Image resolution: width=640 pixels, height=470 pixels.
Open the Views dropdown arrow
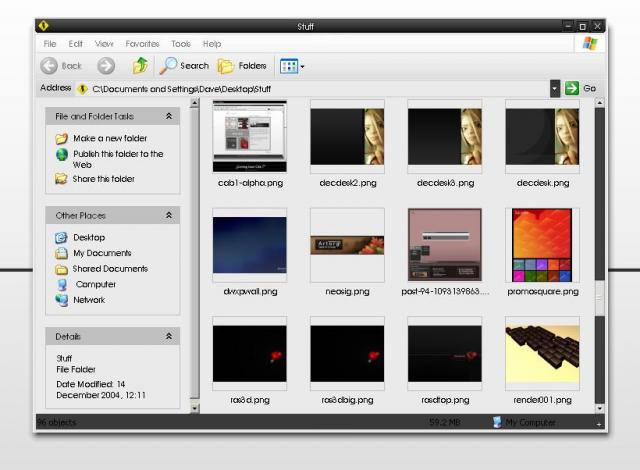coord(302,67)
